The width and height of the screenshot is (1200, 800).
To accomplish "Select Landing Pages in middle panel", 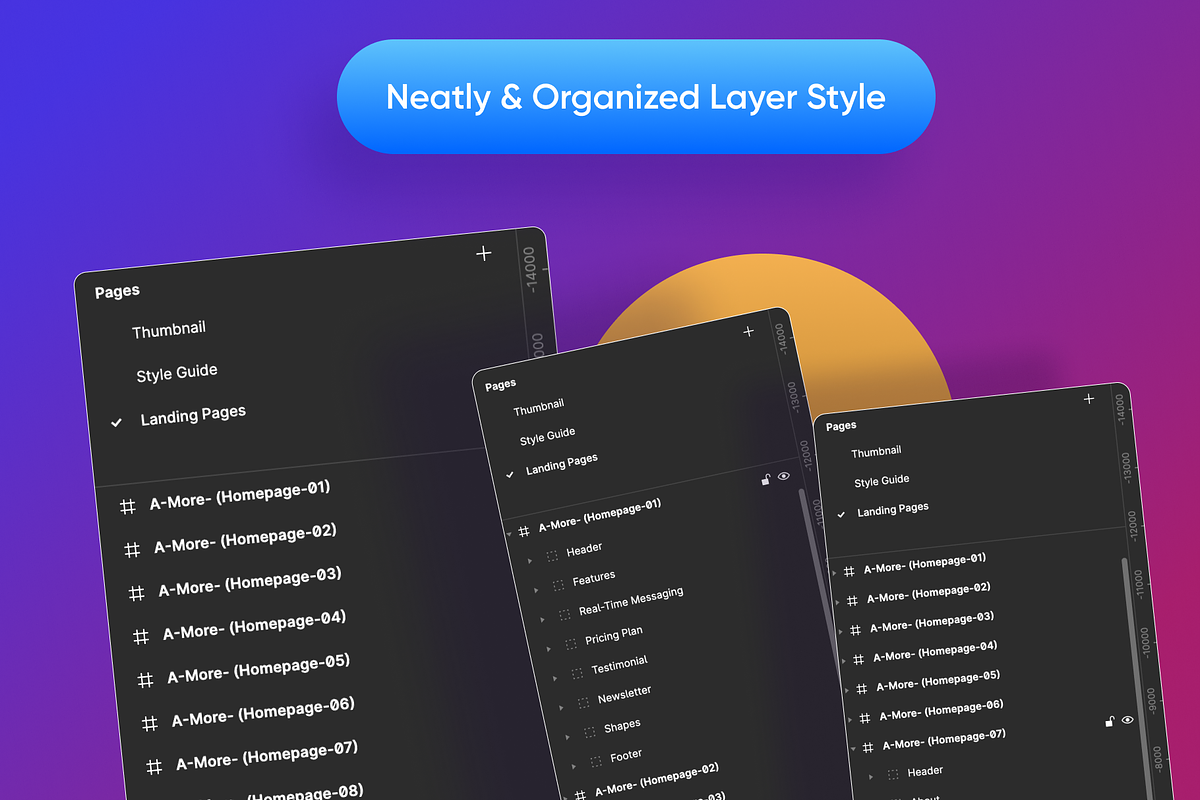I will 561,464.
